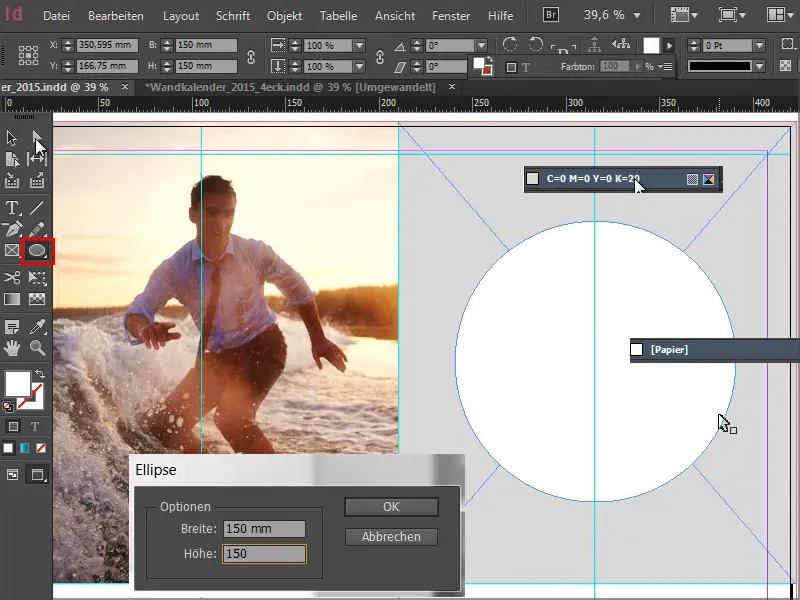Select the Zoom magnifier tool
Viewport: 800px width, 600px height.
click(37, 348)
